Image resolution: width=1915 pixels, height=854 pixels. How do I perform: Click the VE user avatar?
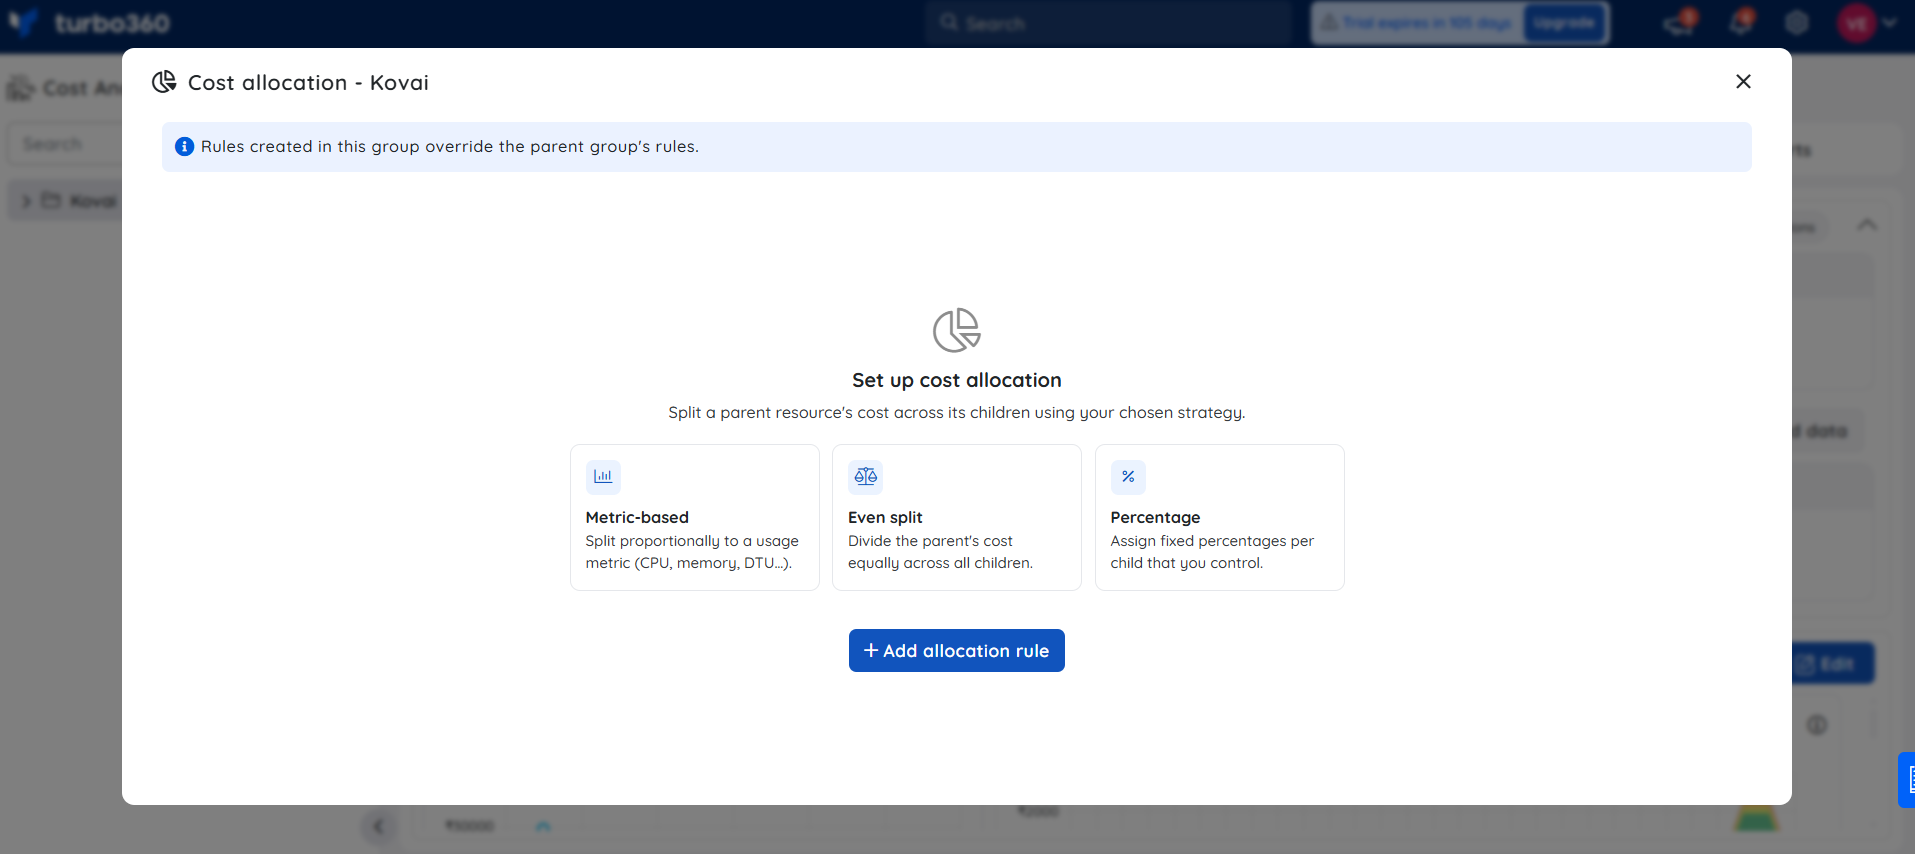click(1857, 23)
